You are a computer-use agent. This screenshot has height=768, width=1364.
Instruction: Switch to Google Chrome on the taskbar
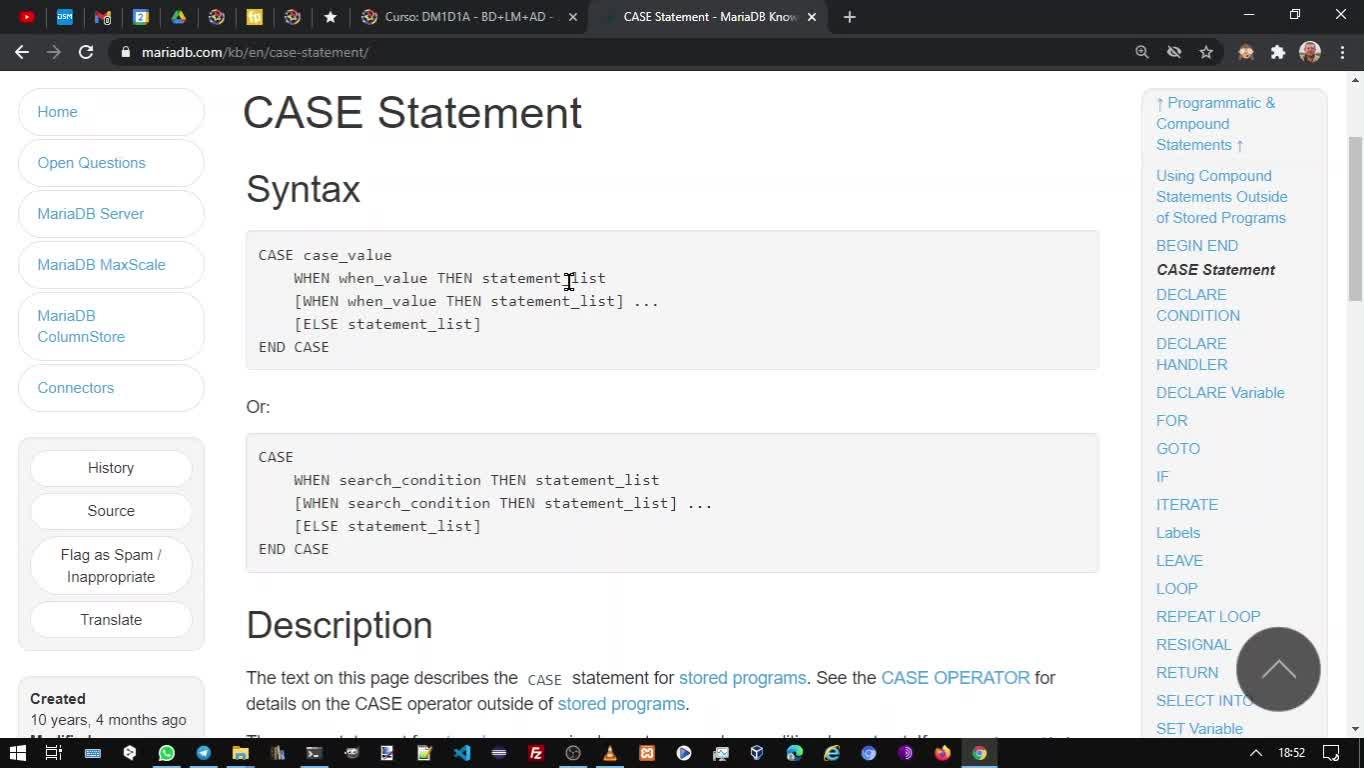point(980,753)
